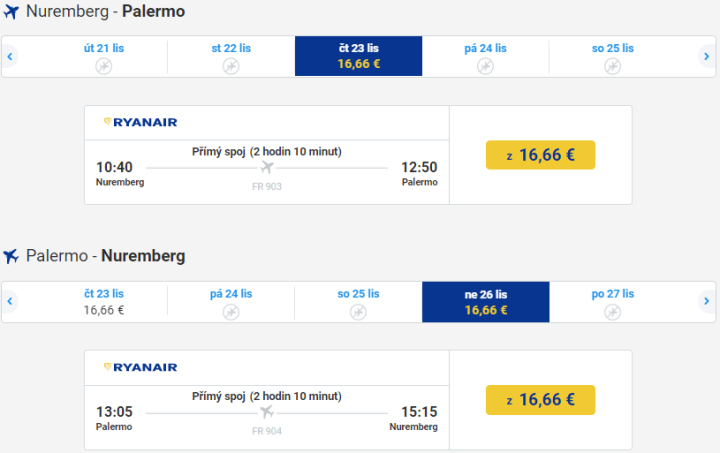Select the ne 26 lis return date tab
Image resolution: width=720 pixels, height=453 pixels.
[485, 301]
